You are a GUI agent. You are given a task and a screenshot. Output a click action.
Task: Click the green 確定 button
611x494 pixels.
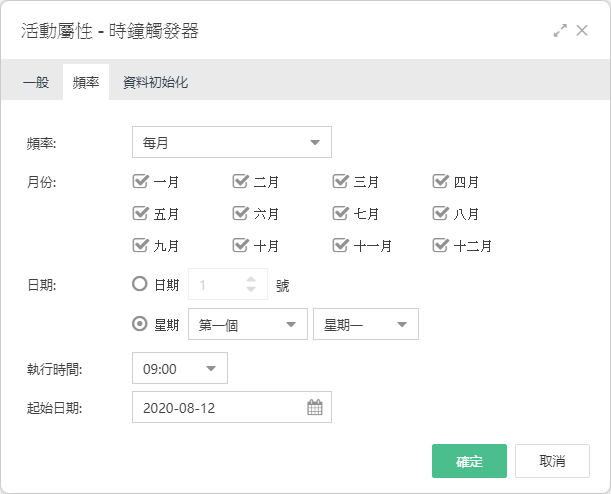pyautogui.click(x=469, y=461)
